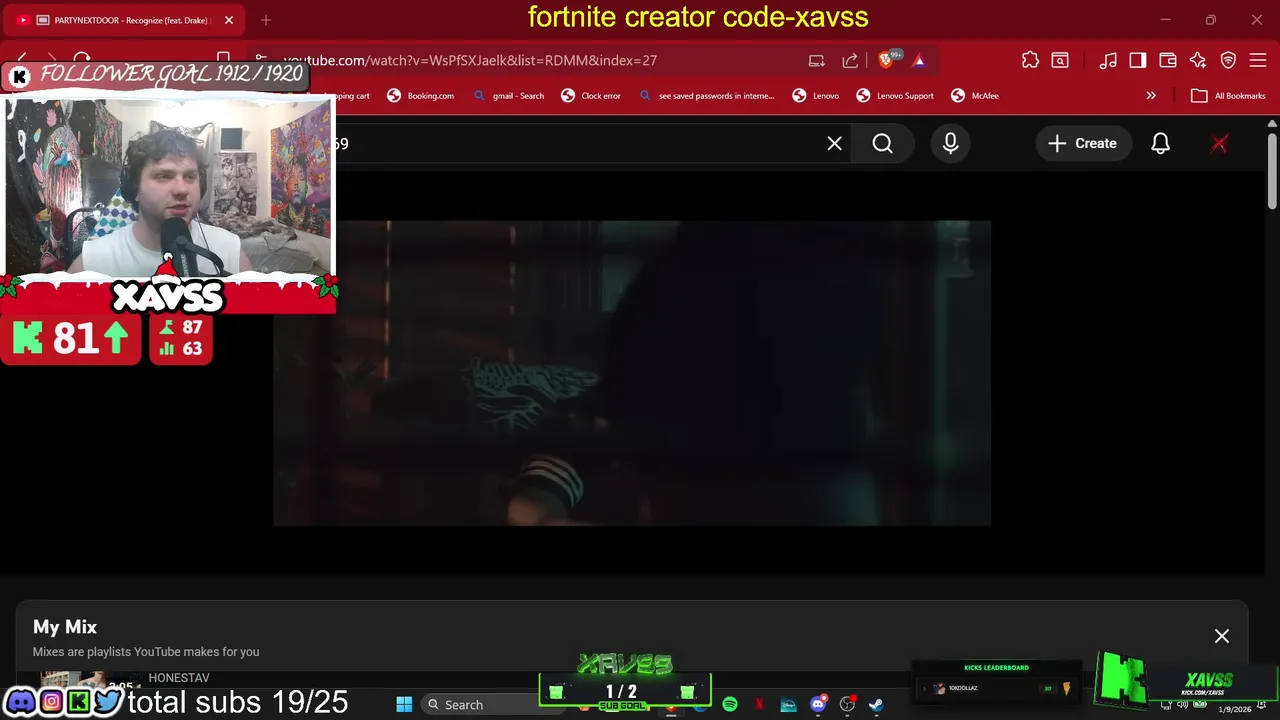The width and height of the screenshot is (1280, 720).
Task: Click the YouTube video player
Action: coord(632,373)
